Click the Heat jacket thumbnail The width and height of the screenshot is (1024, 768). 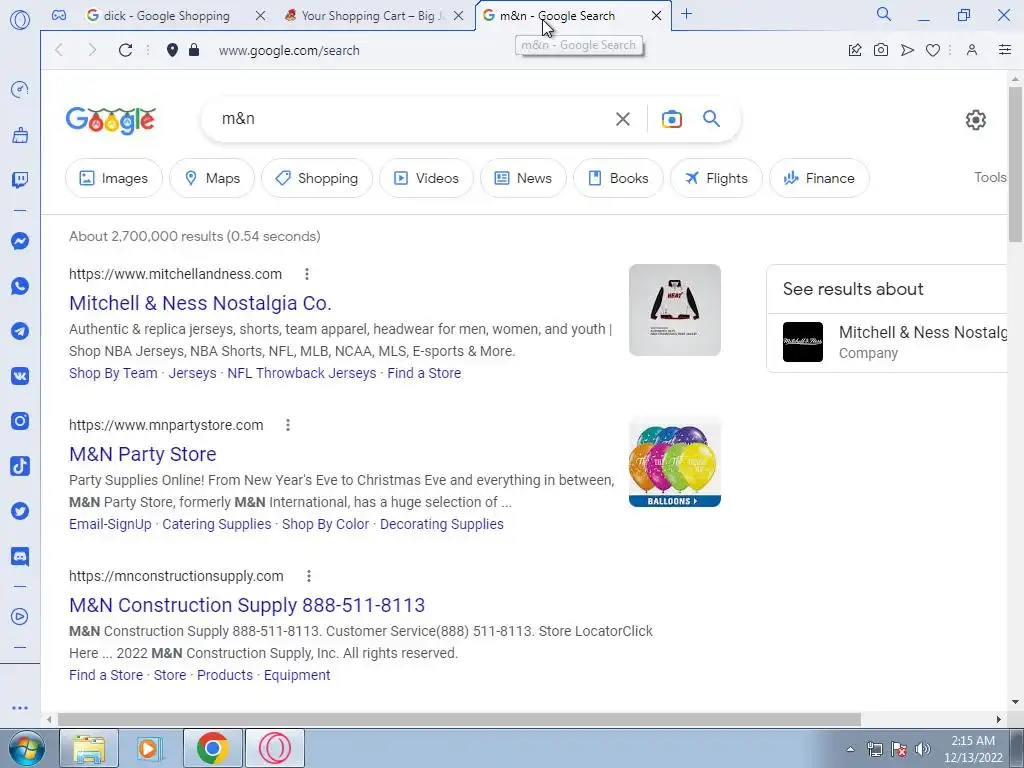point(675,310)
